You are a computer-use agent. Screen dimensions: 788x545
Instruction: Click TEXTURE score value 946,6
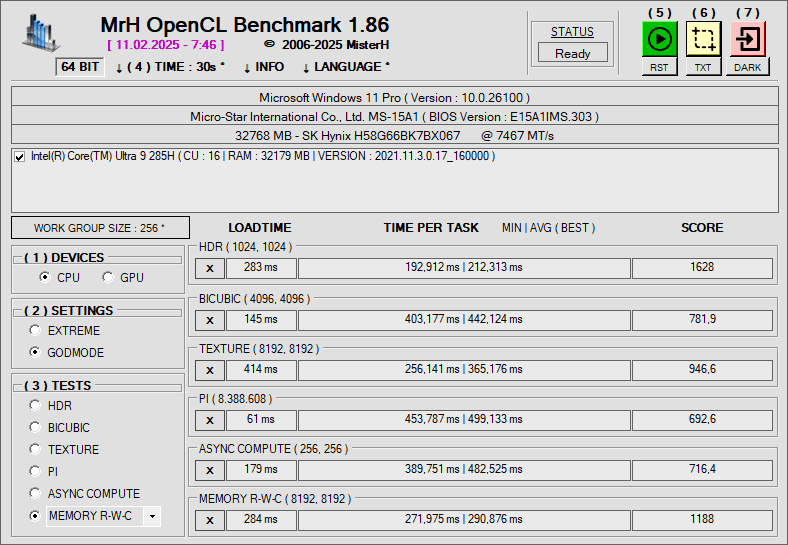click(702, 370)
